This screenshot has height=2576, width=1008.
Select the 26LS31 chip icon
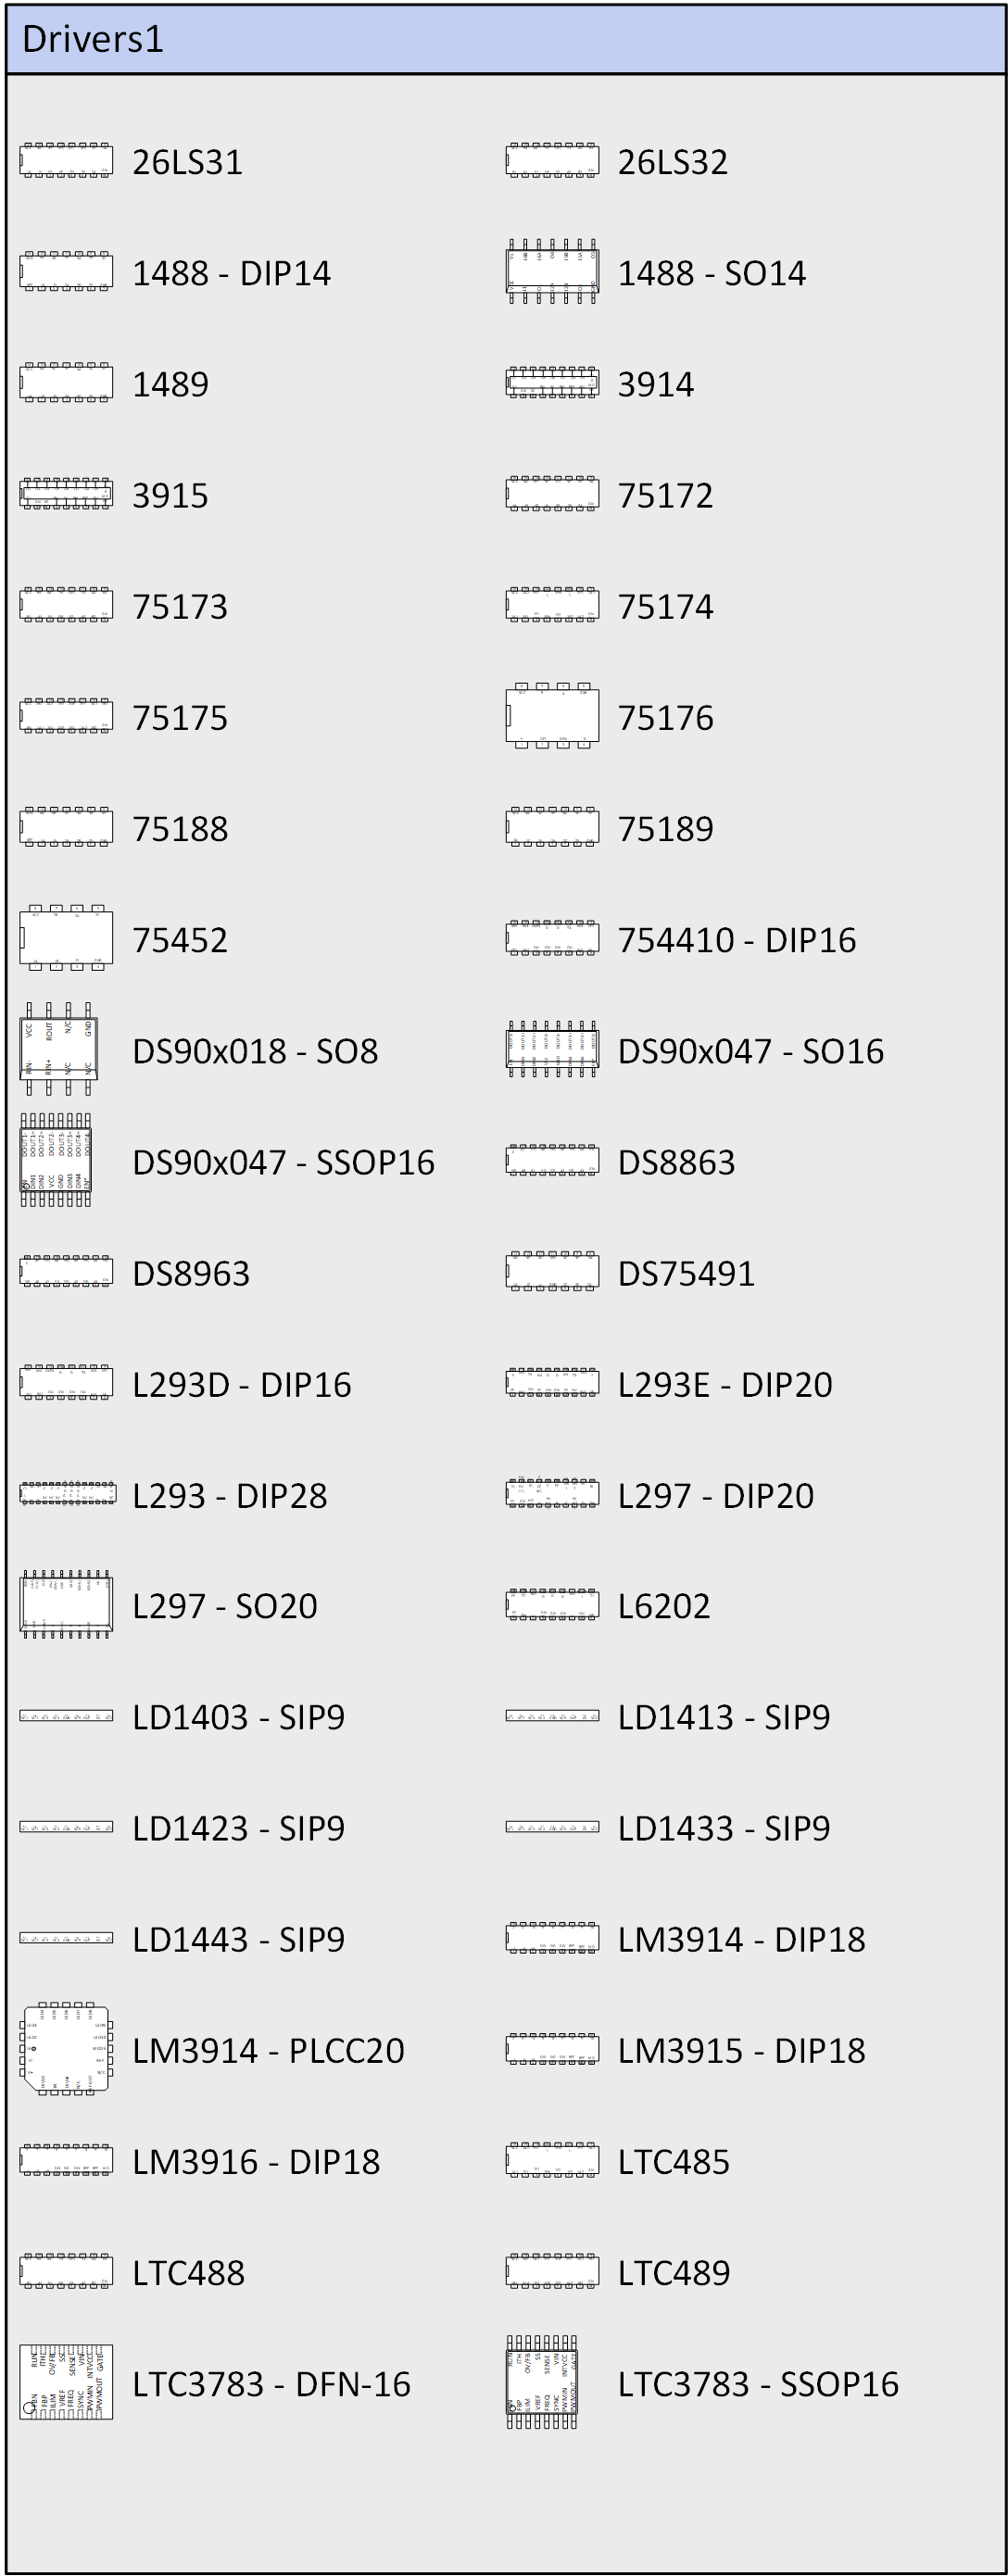[66, 161]
